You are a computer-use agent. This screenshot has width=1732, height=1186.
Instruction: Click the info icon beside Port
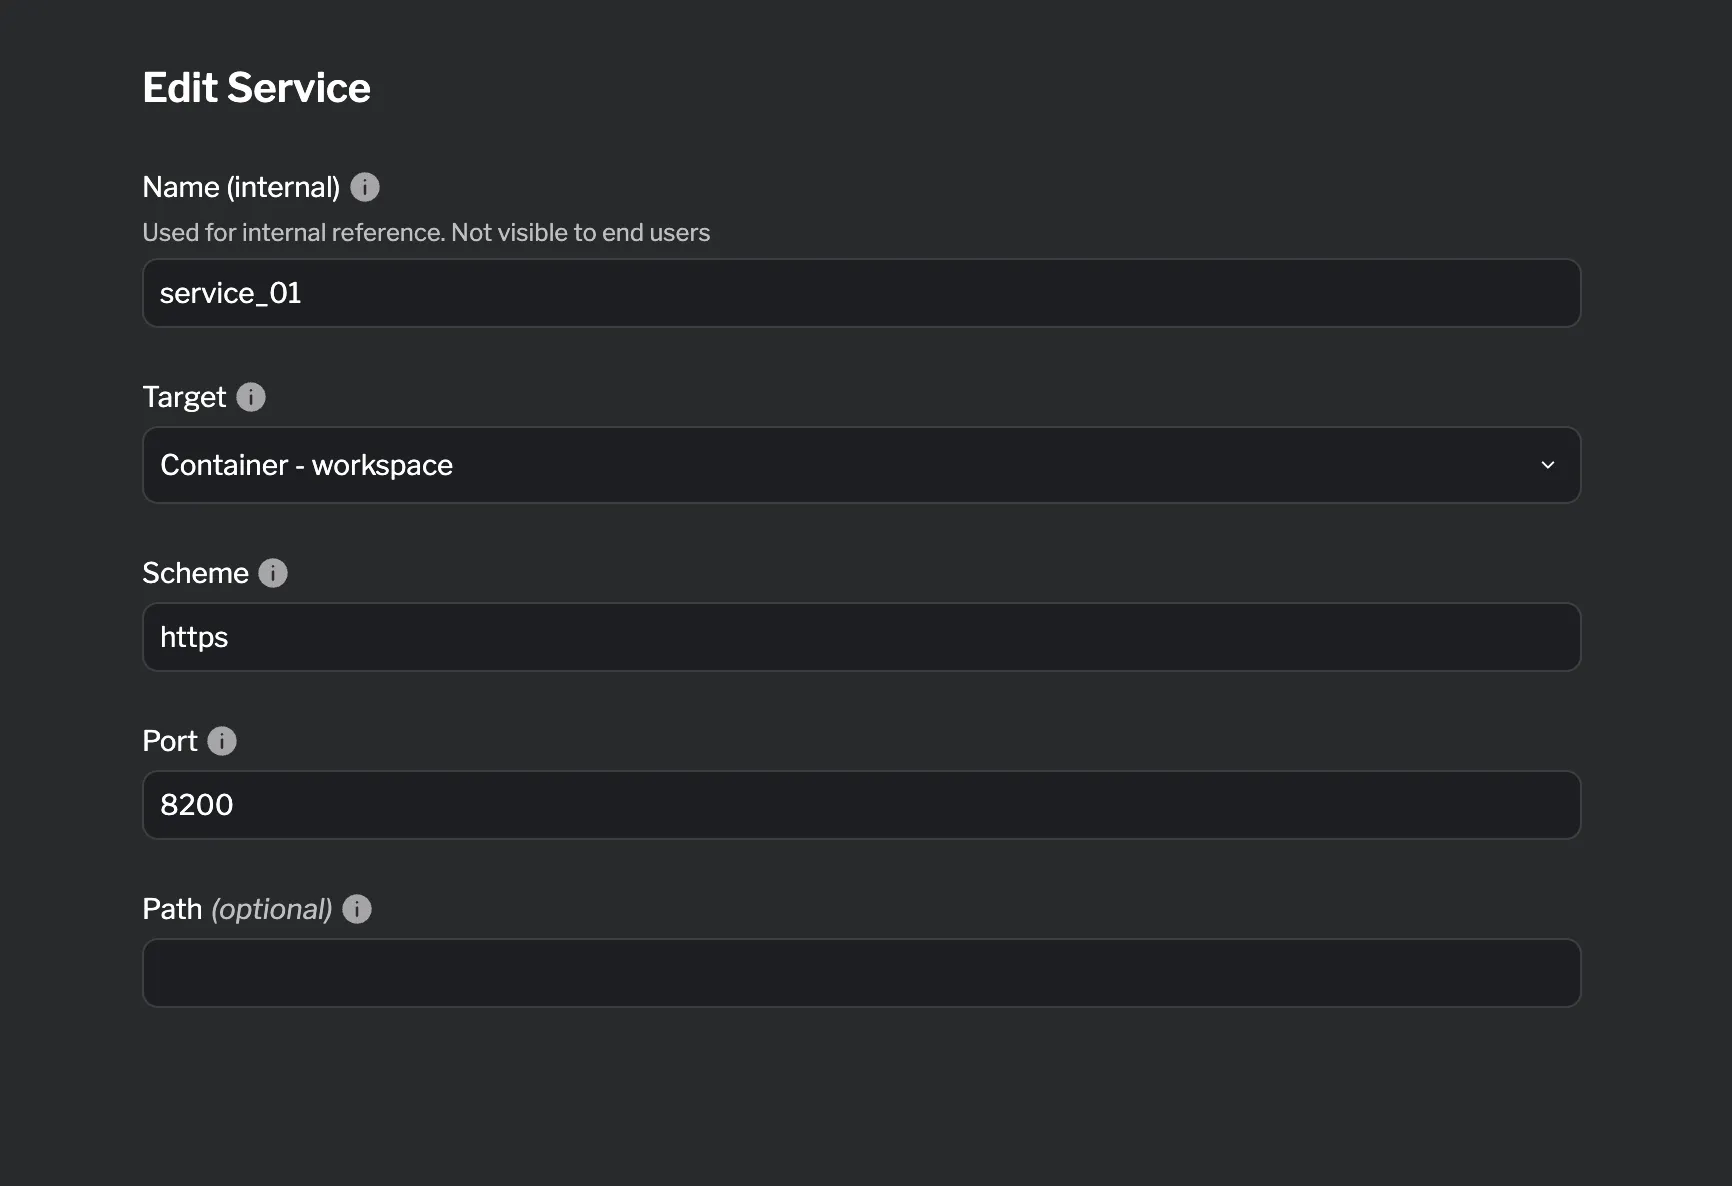point(223,740)
